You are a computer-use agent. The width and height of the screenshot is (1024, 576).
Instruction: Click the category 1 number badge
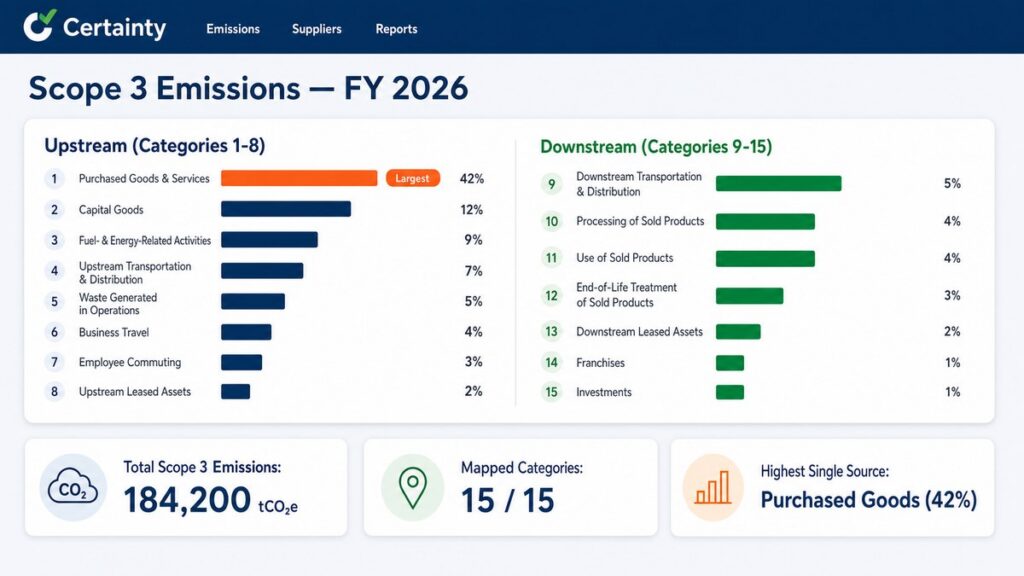(54, 178)
